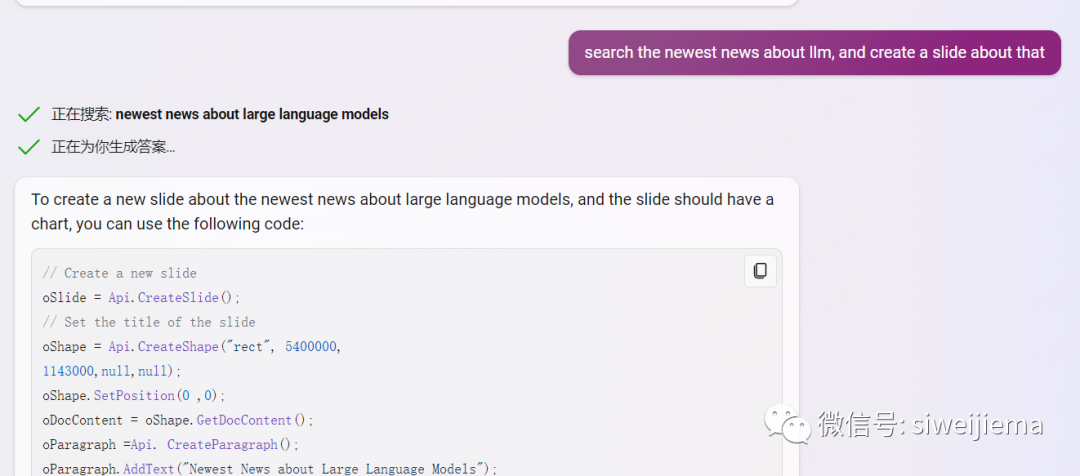Click the 'oSlide = Api.CreateSlide();' code line
Viewport: 1080px width, 476px height.
pyautogui.click(x=141, y=298)
